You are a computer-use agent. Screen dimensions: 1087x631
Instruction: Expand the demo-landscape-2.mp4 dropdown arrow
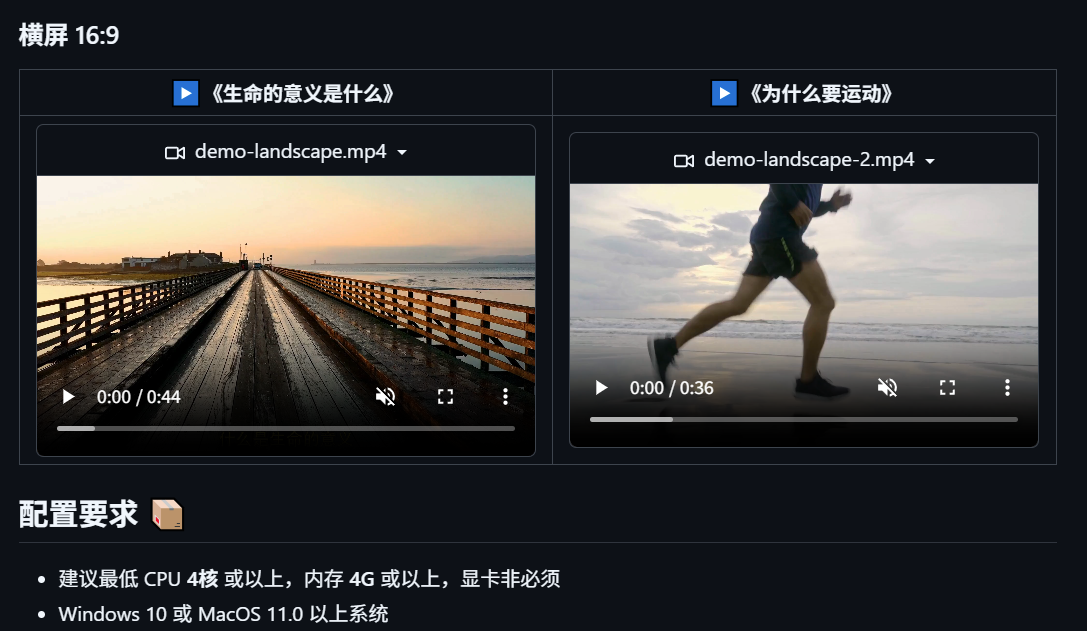pos(930,161)
